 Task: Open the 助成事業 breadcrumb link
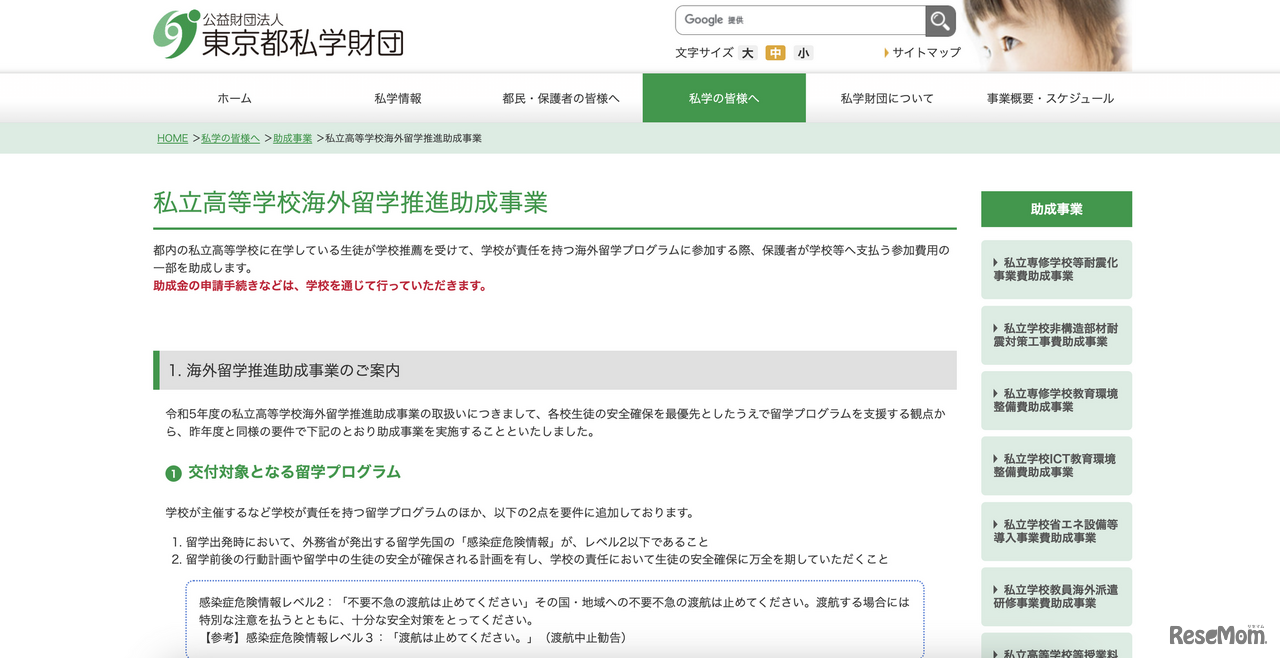[x=291, y=138]
